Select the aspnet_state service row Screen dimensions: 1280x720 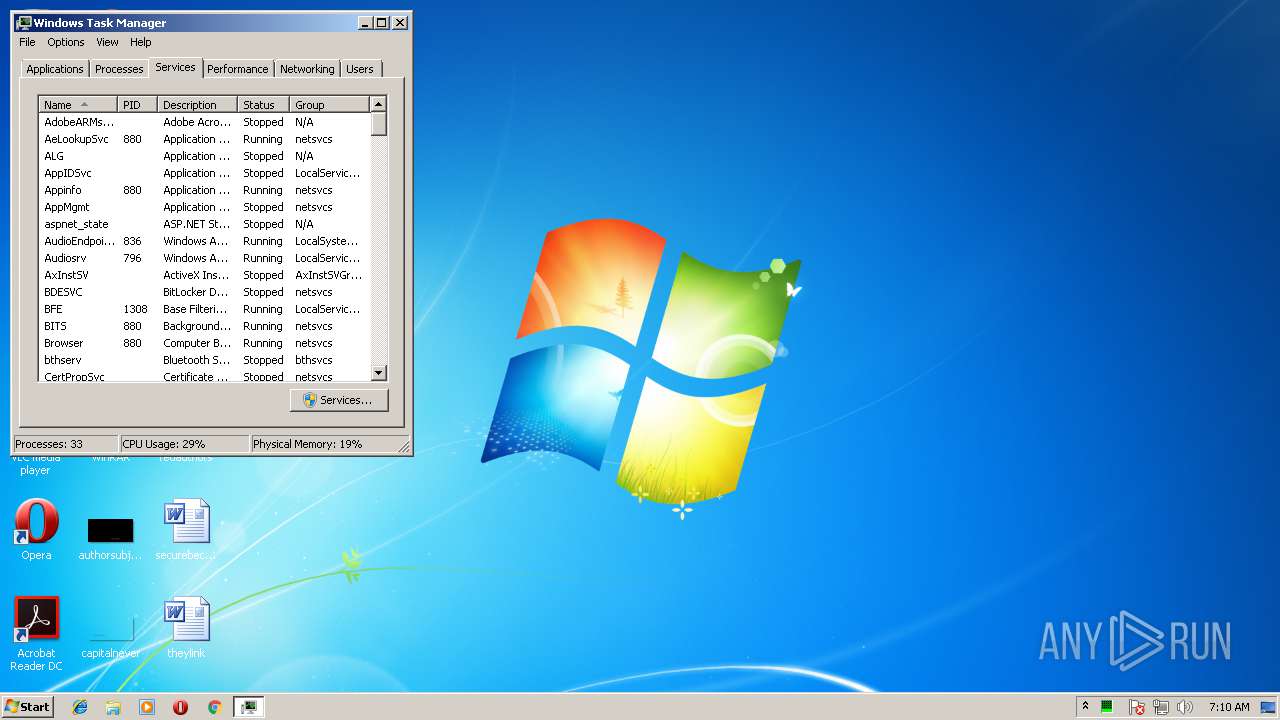204,224
